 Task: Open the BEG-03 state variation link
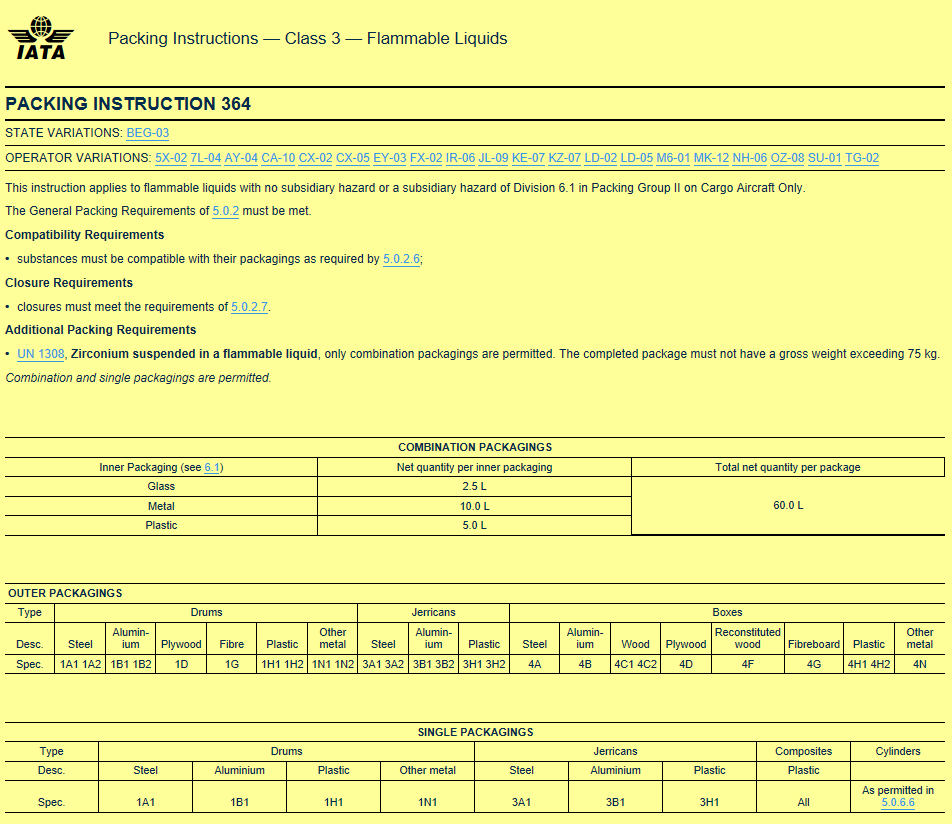(x=146, y=133)
